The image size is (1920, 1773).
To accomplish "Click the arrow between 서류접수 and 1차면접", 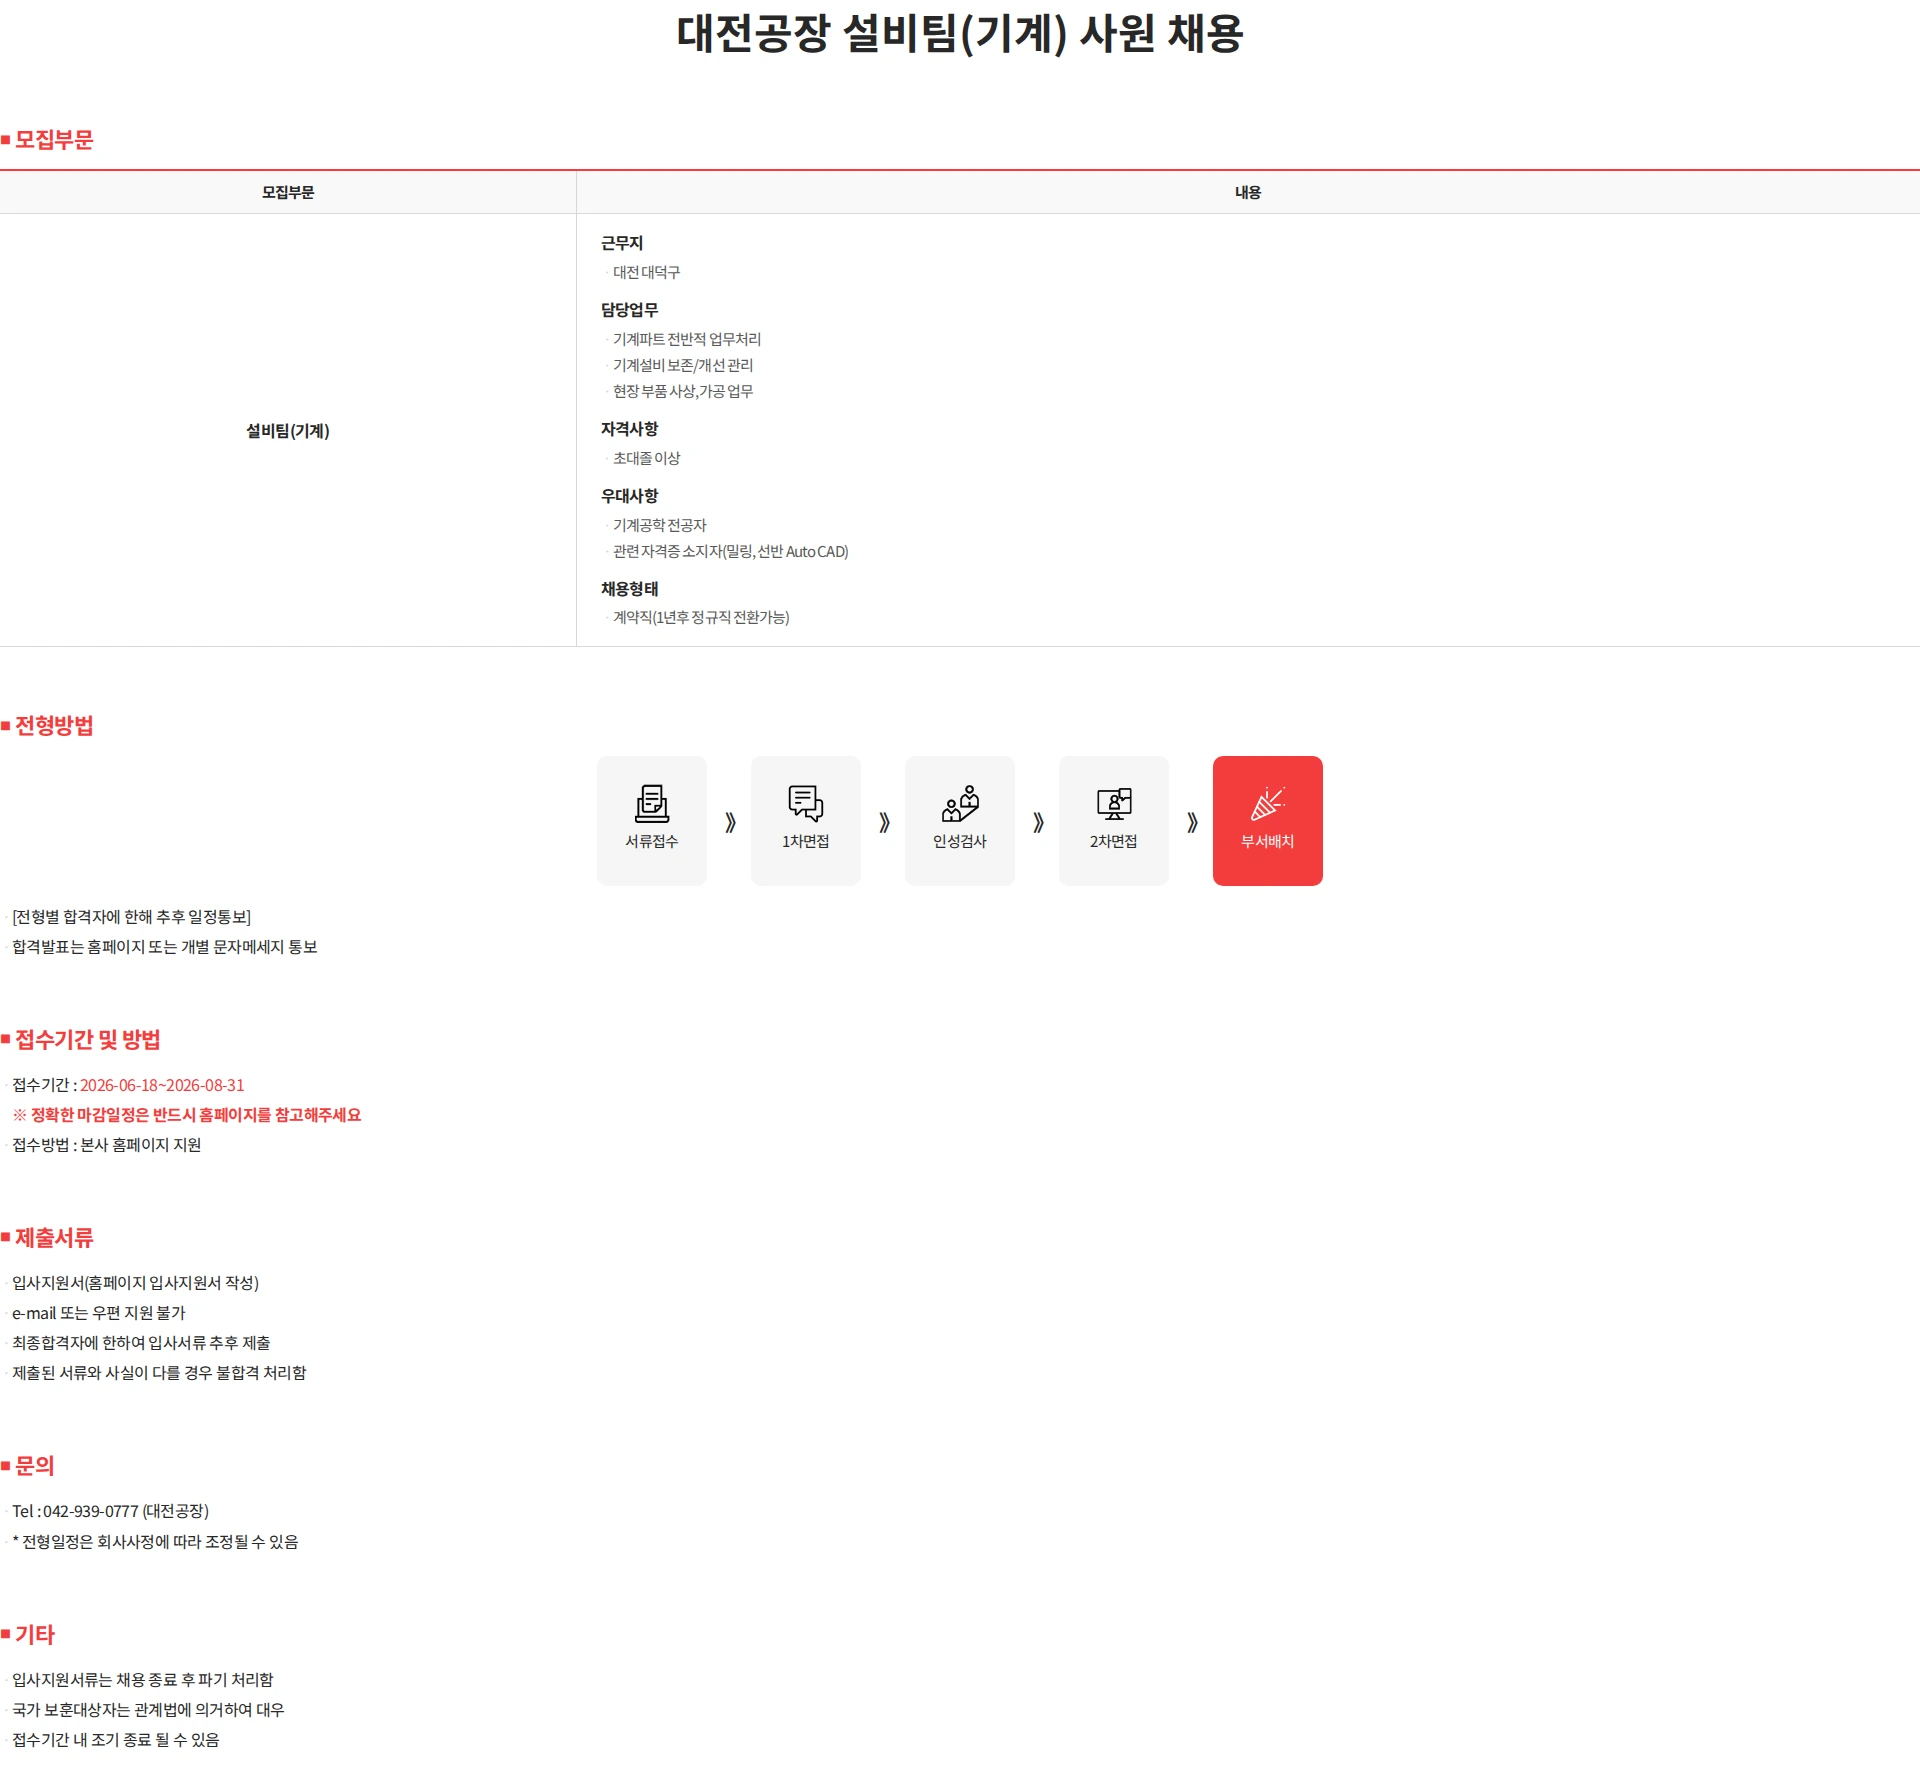I will pyautogui.click(x=730, y=822).
